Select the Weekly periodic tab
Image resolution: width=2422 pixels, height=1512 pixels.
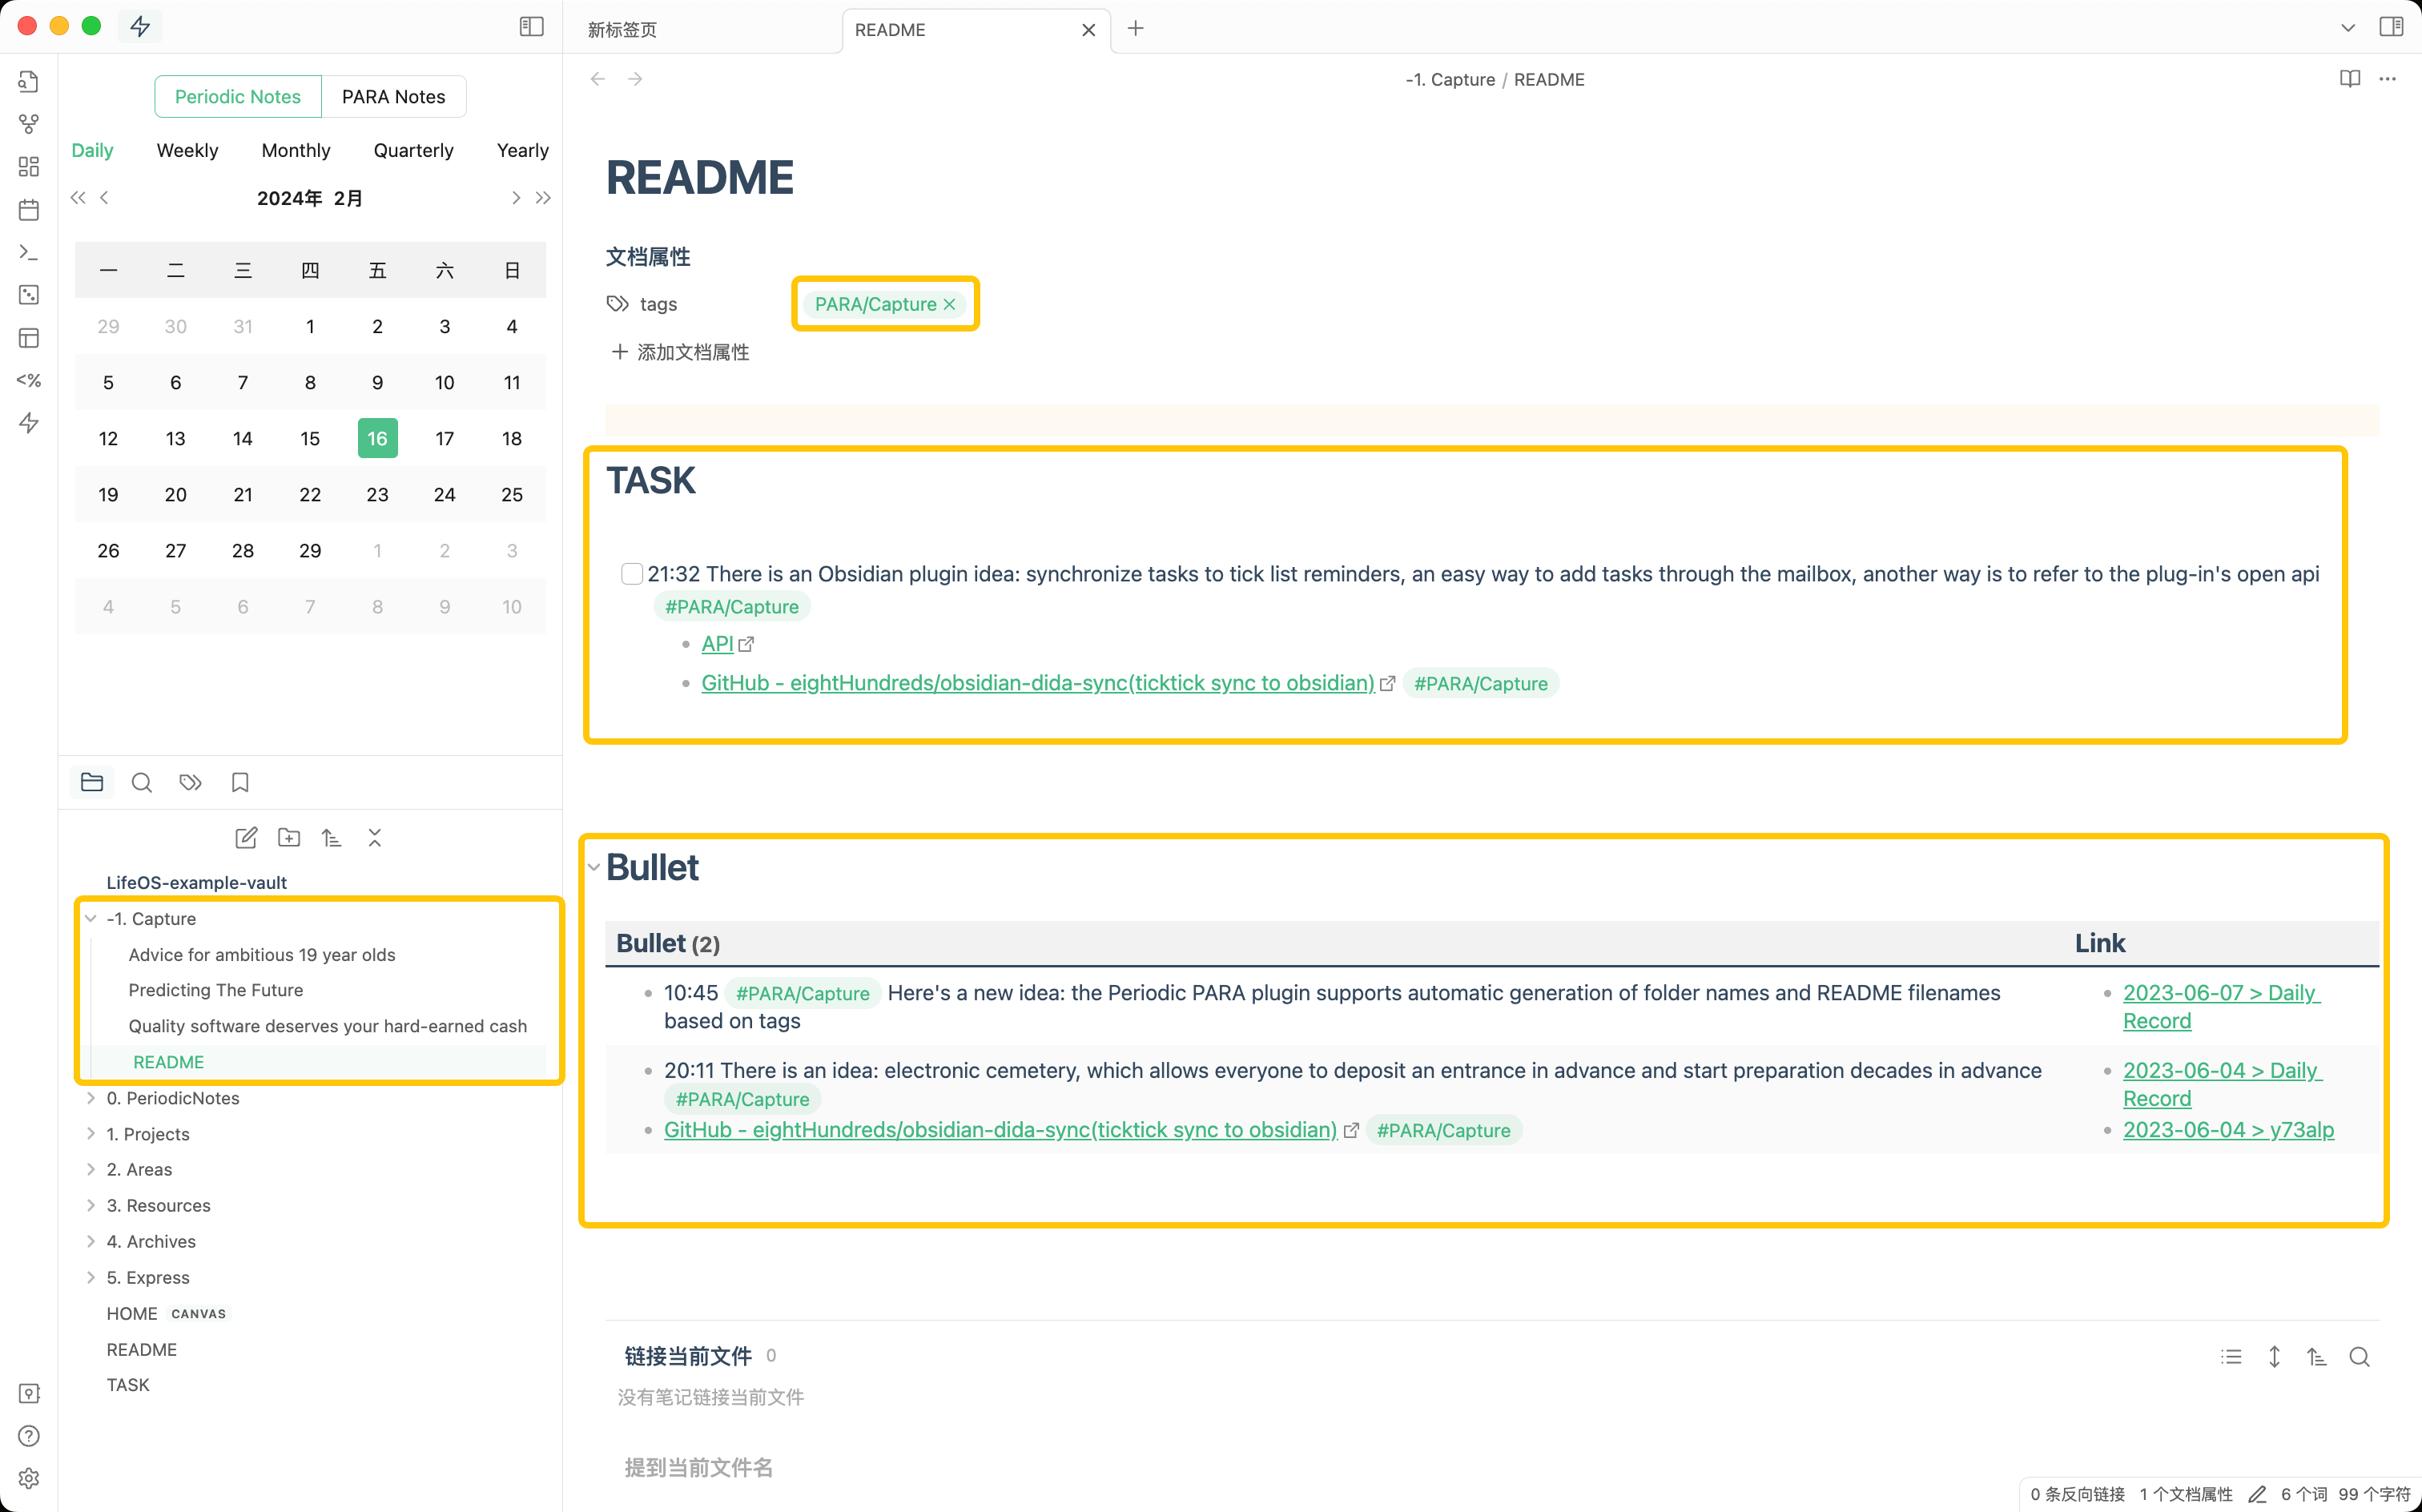tap(187, 150)
